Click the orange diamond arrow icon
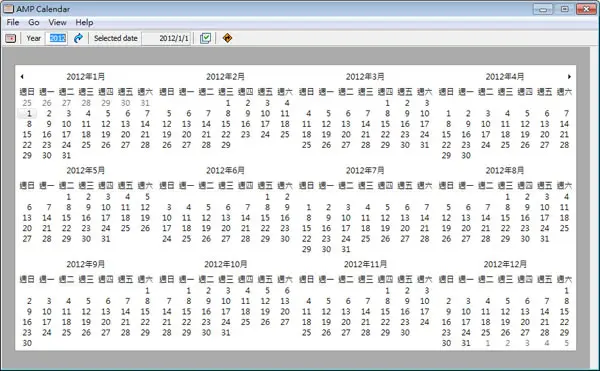The image size is (600, 371). pos(227,38)
